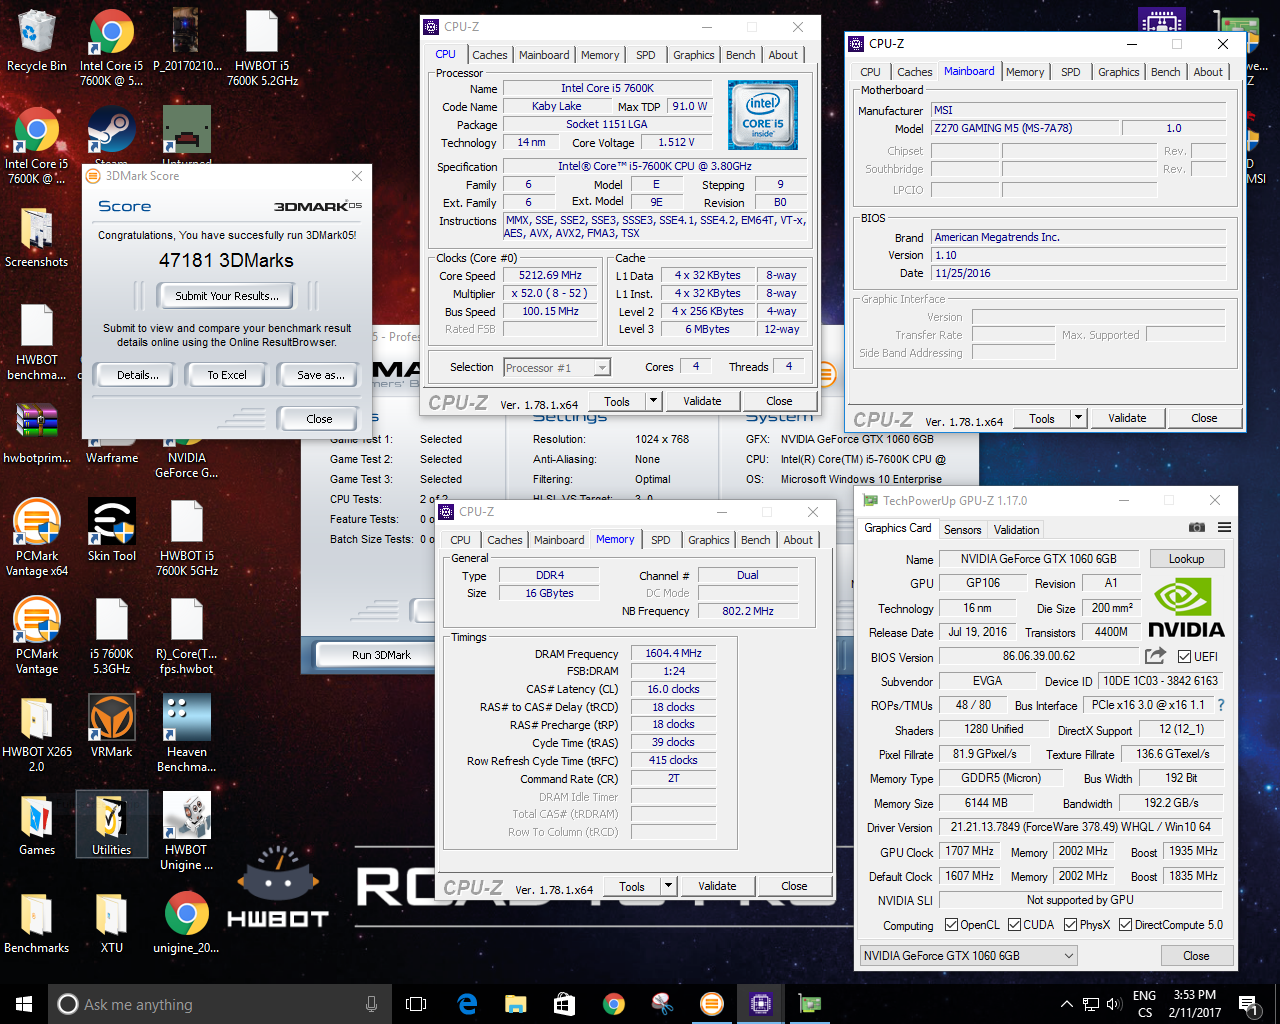
Task: Open the HWBOT i5 7600K 5GHz file
Action: pyautogui.click(x=187, y=537)
